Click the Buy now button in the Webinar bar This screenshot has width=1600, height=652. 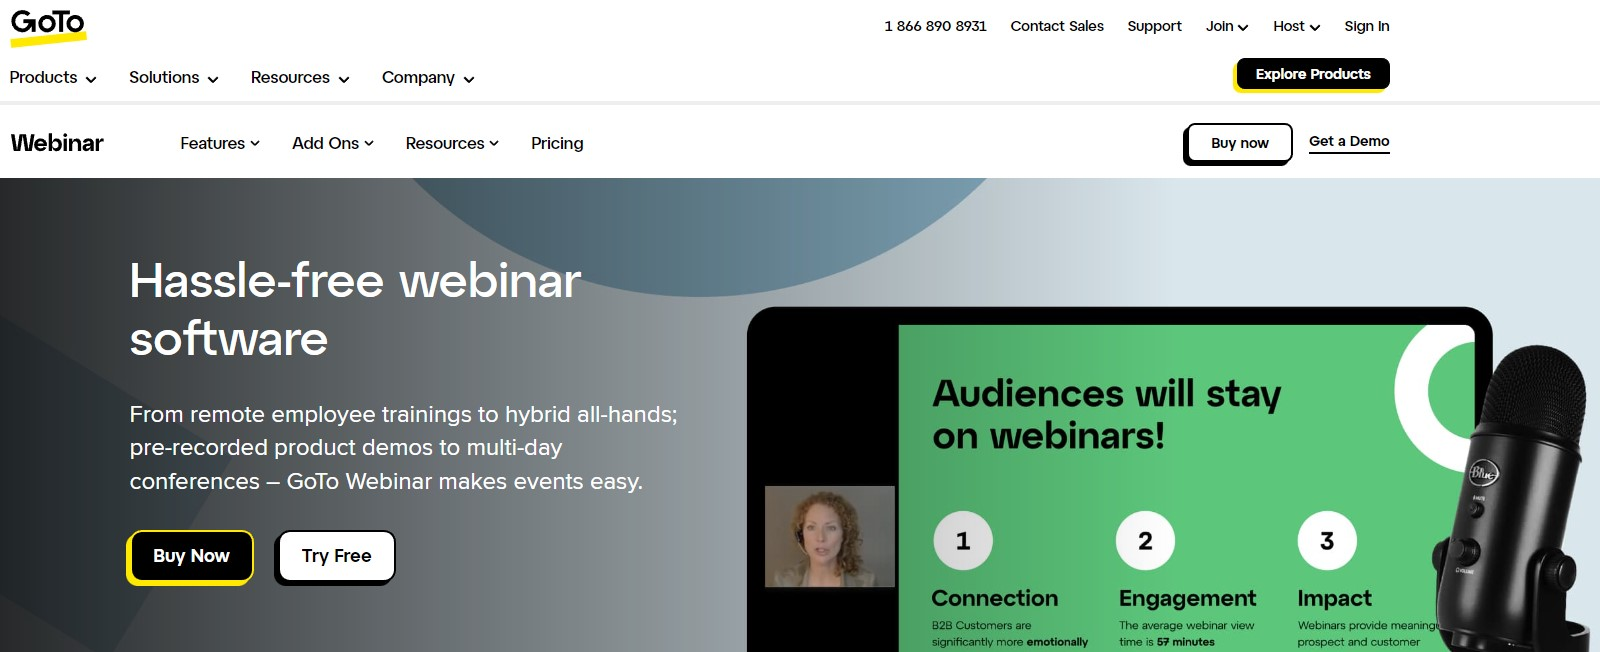point(1239,143)
